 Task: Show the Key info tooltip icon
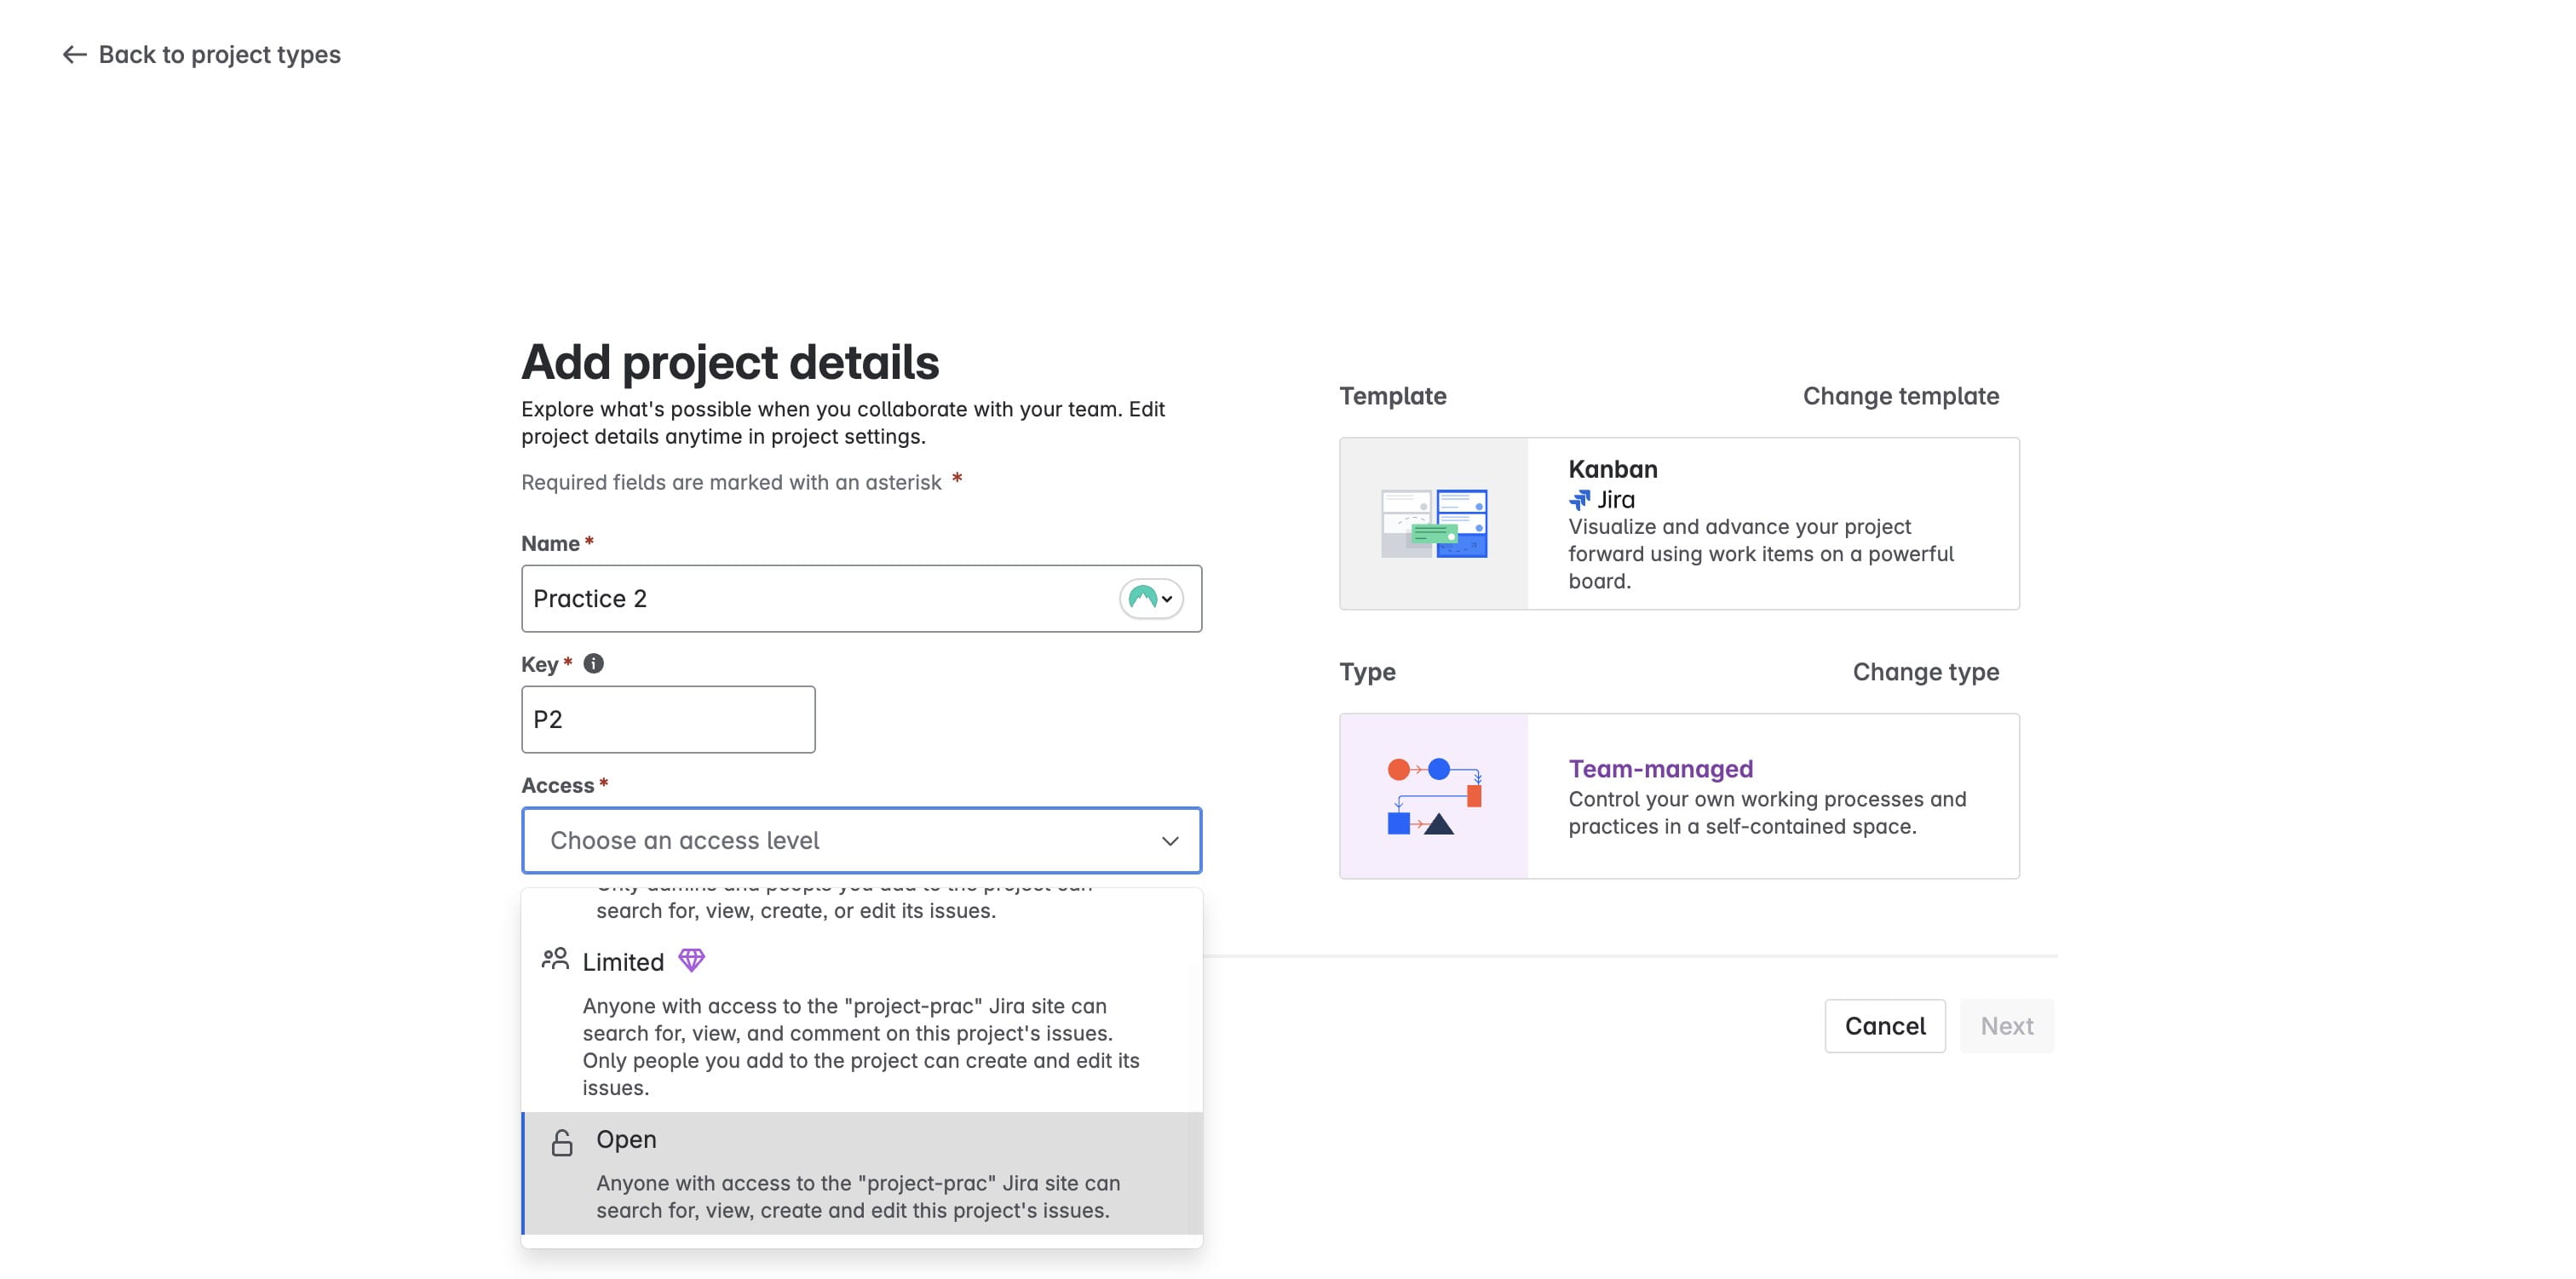(593, 663)
